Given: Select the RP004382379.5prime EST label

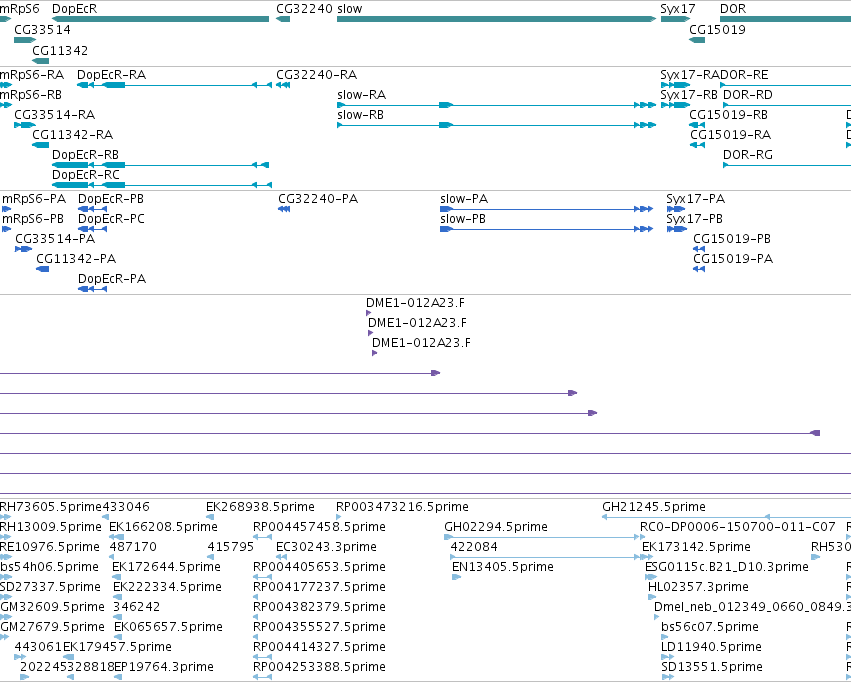Looking at the screenshot, I should point(319,607).
